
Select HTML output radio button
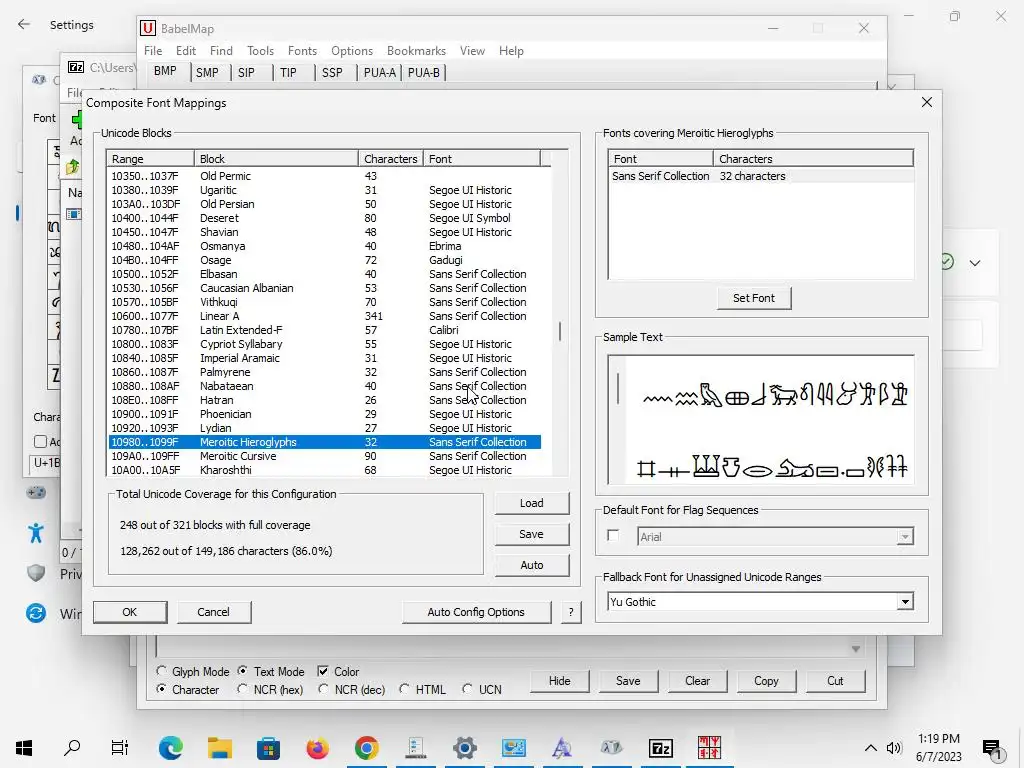coord(404,689)
